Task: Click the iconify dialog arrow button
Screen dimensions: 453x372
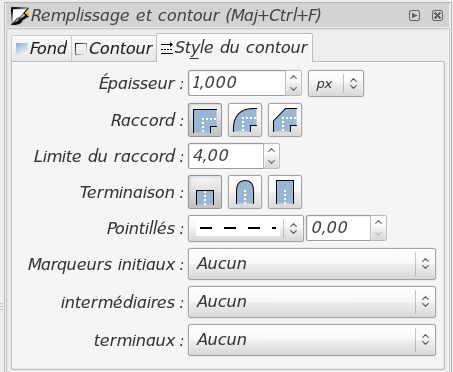Action: 414,15
